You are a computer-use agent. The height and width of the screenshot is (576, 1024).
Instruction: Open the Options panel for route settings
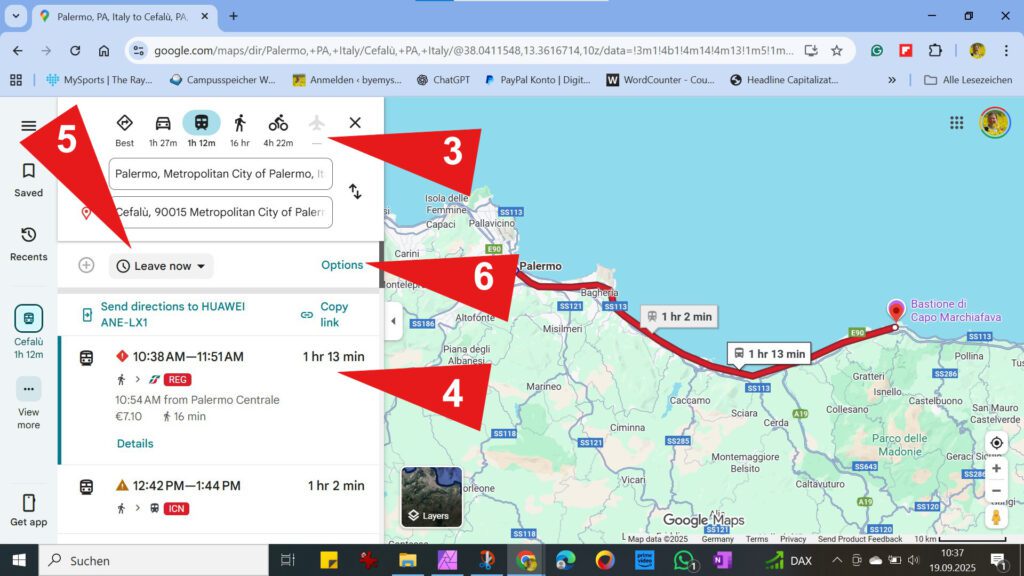[x=342, y=264]
